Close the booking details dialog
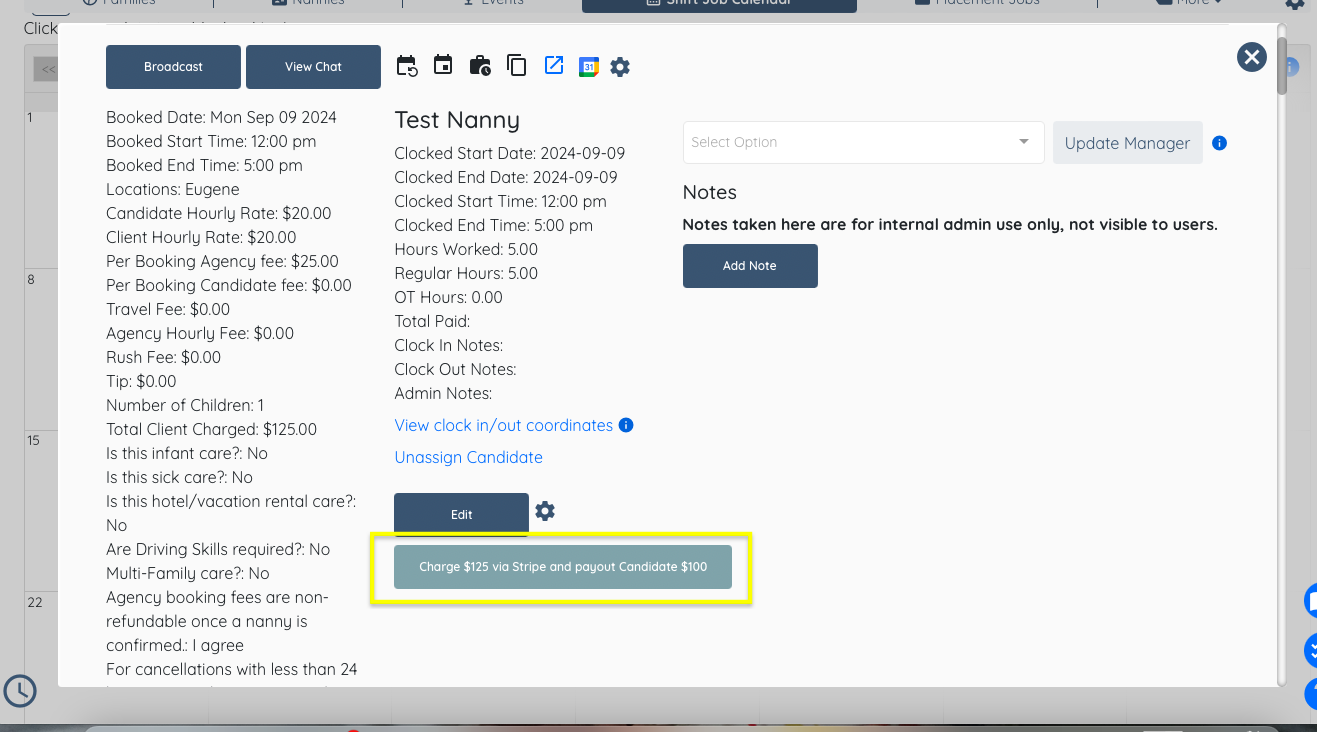 pos(1252,57)
